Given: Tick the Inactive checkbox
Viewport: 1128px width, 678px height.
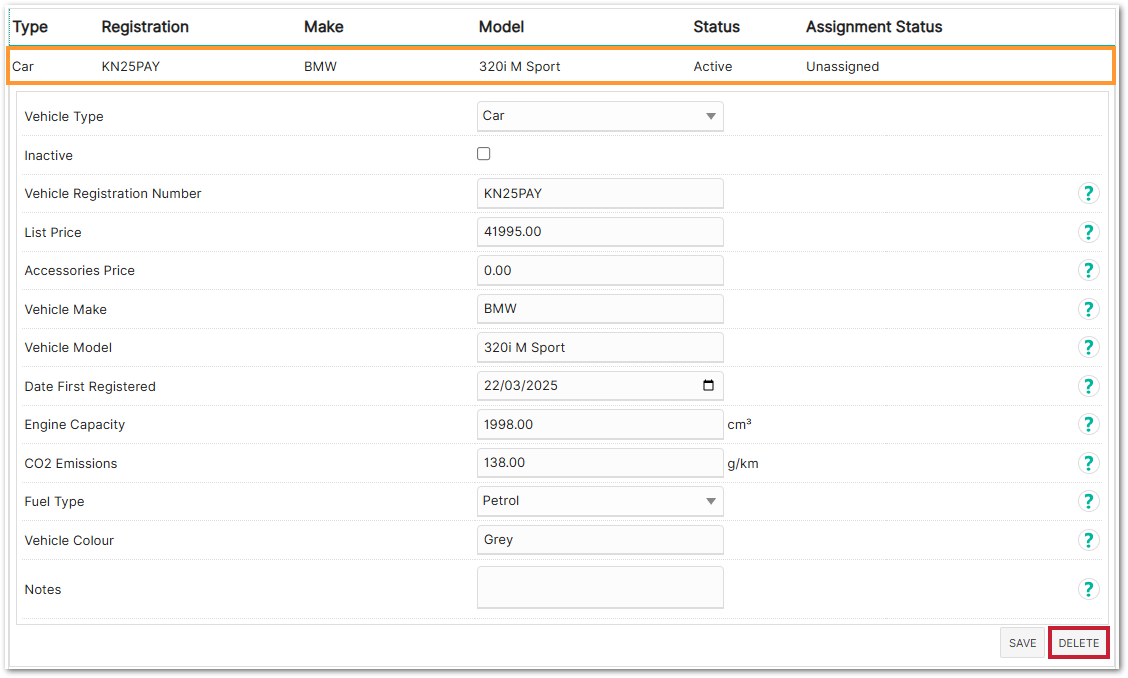Looking at the screenshot, I should coord(484,154).
